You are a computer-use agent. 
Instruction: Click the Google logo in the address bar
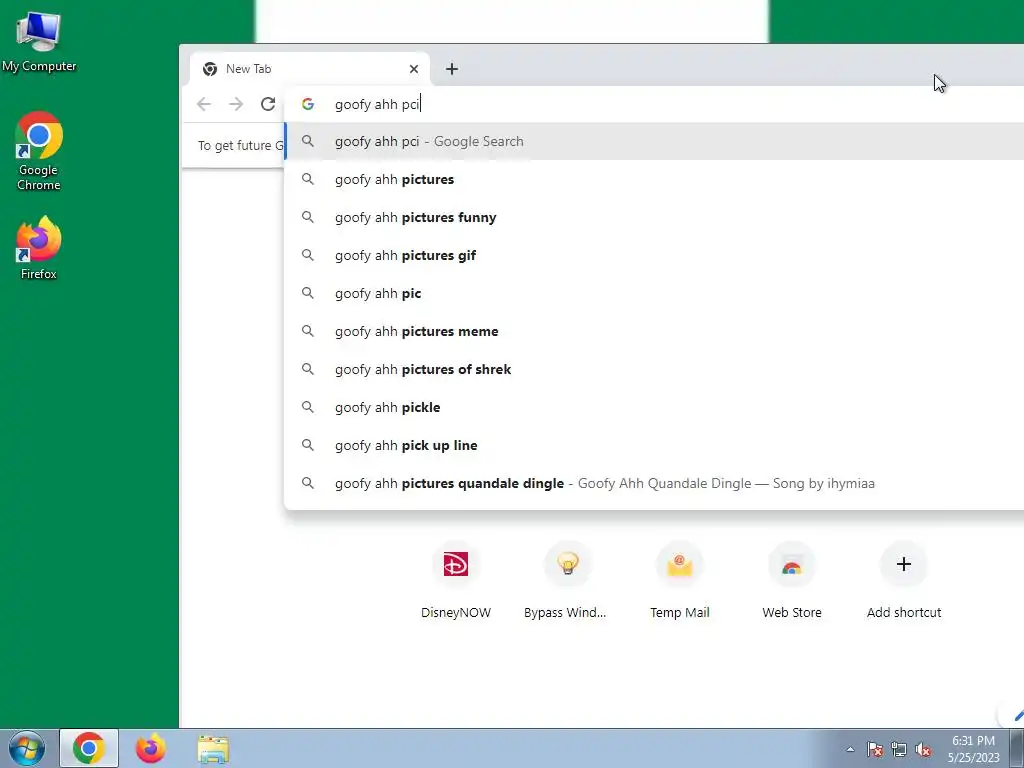tap(308, 104)
